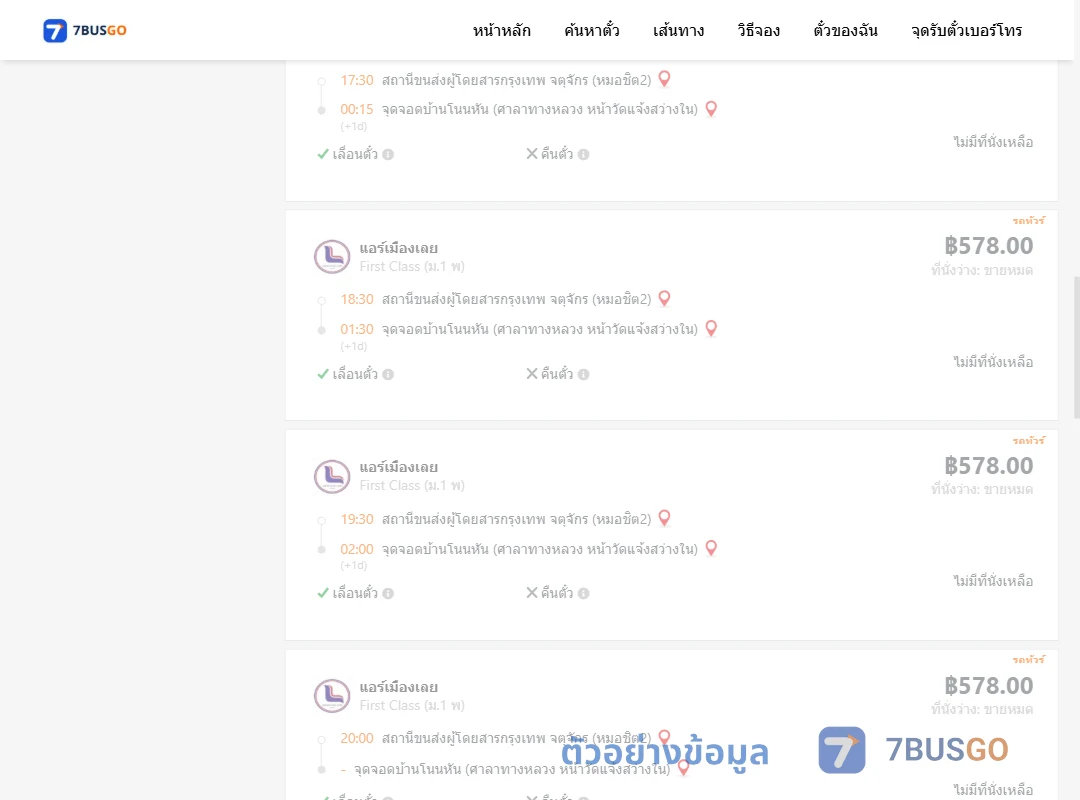
Task: Click the 00:15 arrival time
Action: (357, 109)
